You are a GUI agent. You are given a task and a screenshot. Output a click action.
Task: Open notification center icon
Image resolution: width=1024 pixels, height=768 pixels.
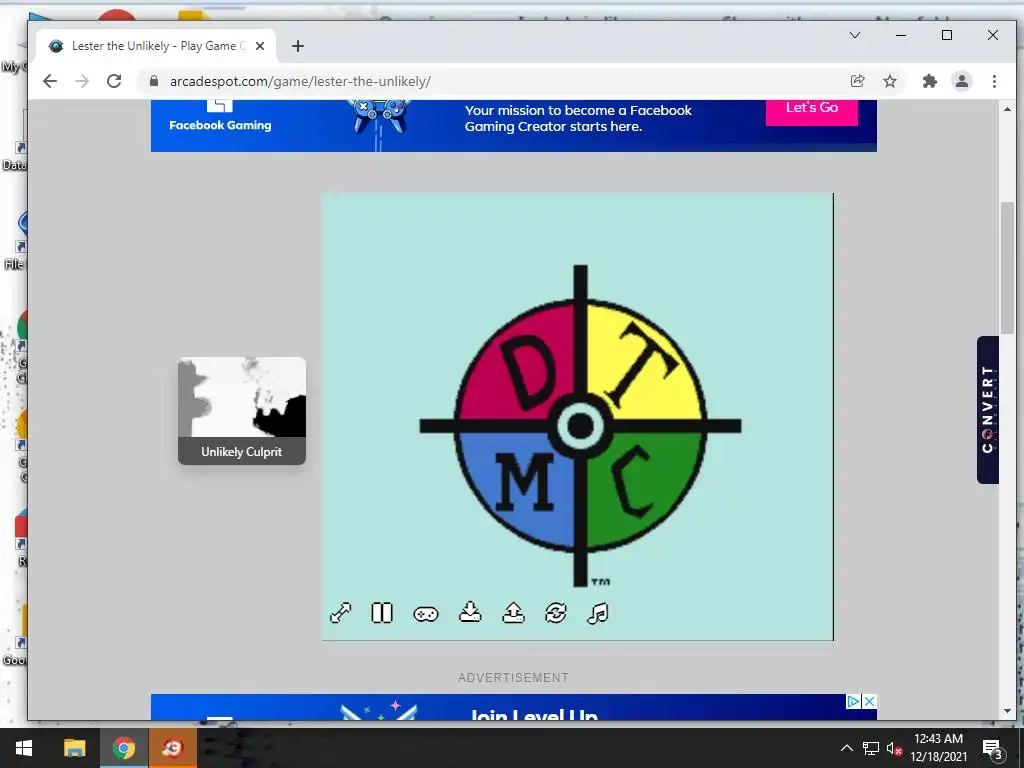coord(993,749)
